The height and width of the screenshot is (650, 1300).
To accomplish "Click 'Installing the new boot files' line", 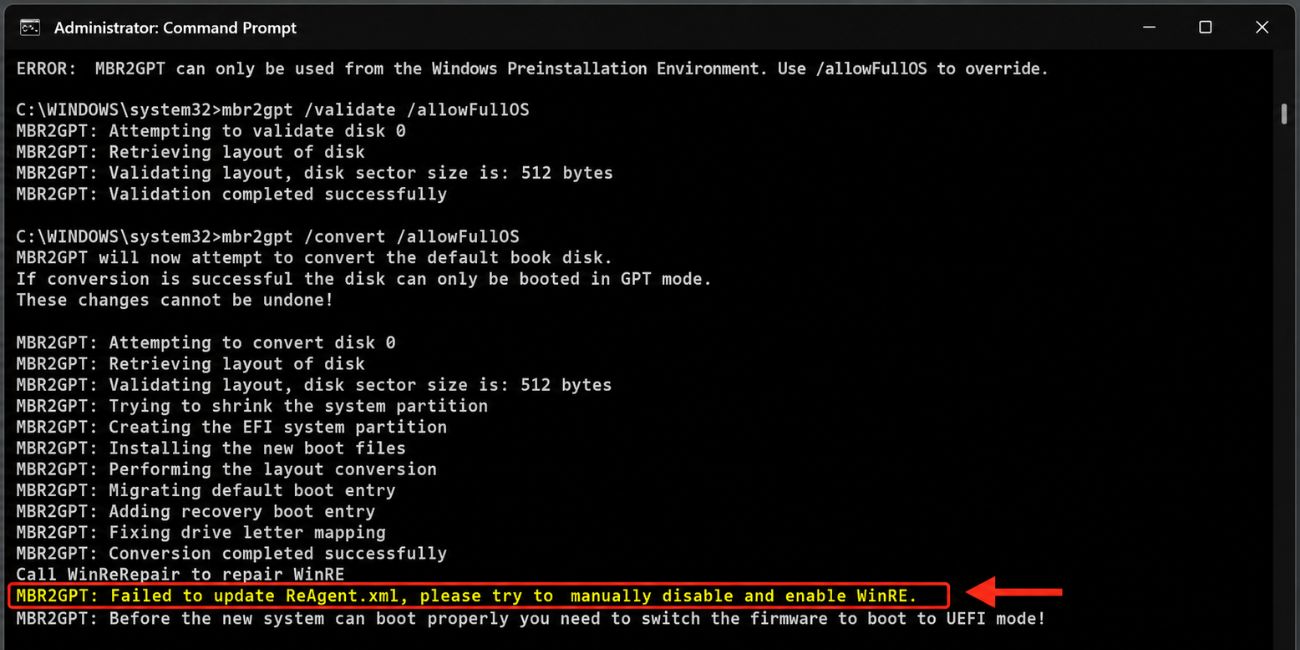I will [211, 448].
